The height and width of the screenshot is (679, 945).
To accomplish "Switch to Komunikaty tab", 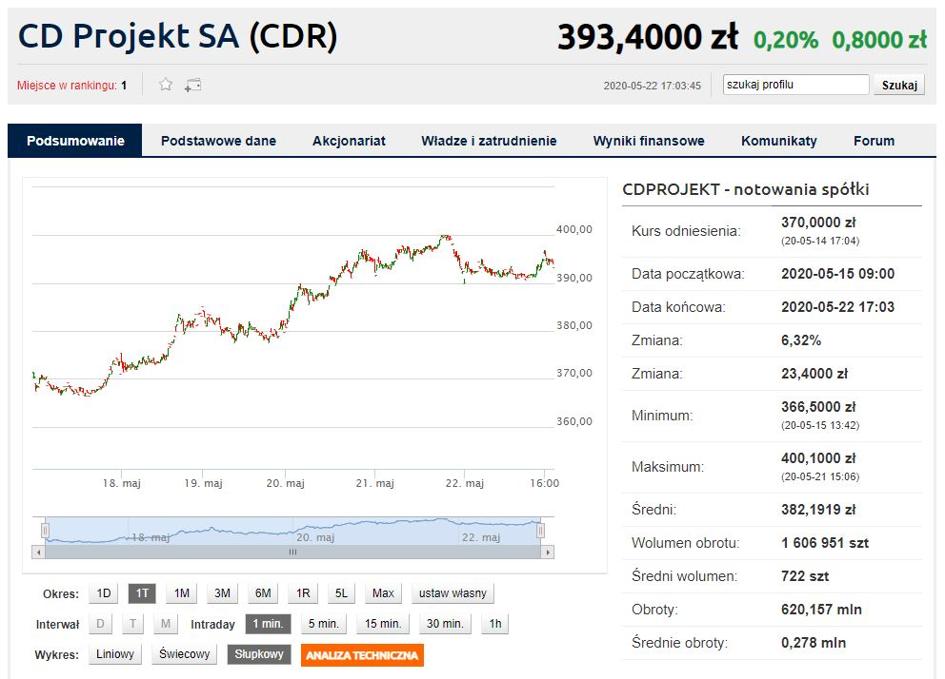I will click(779, 141).
